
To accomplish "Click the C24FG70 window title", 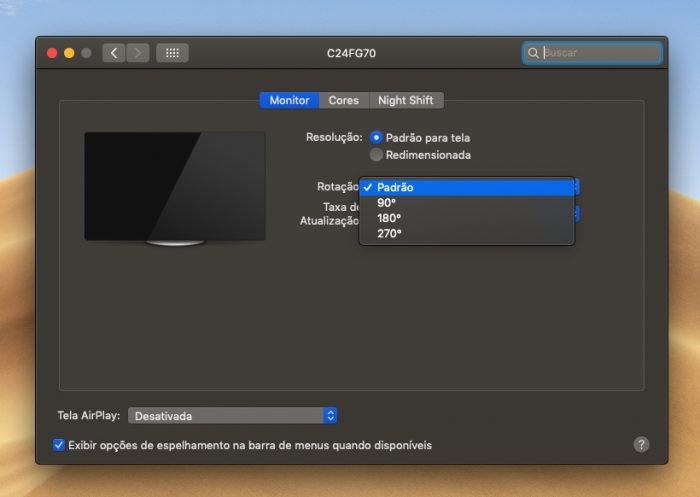I will coord(351,53).
